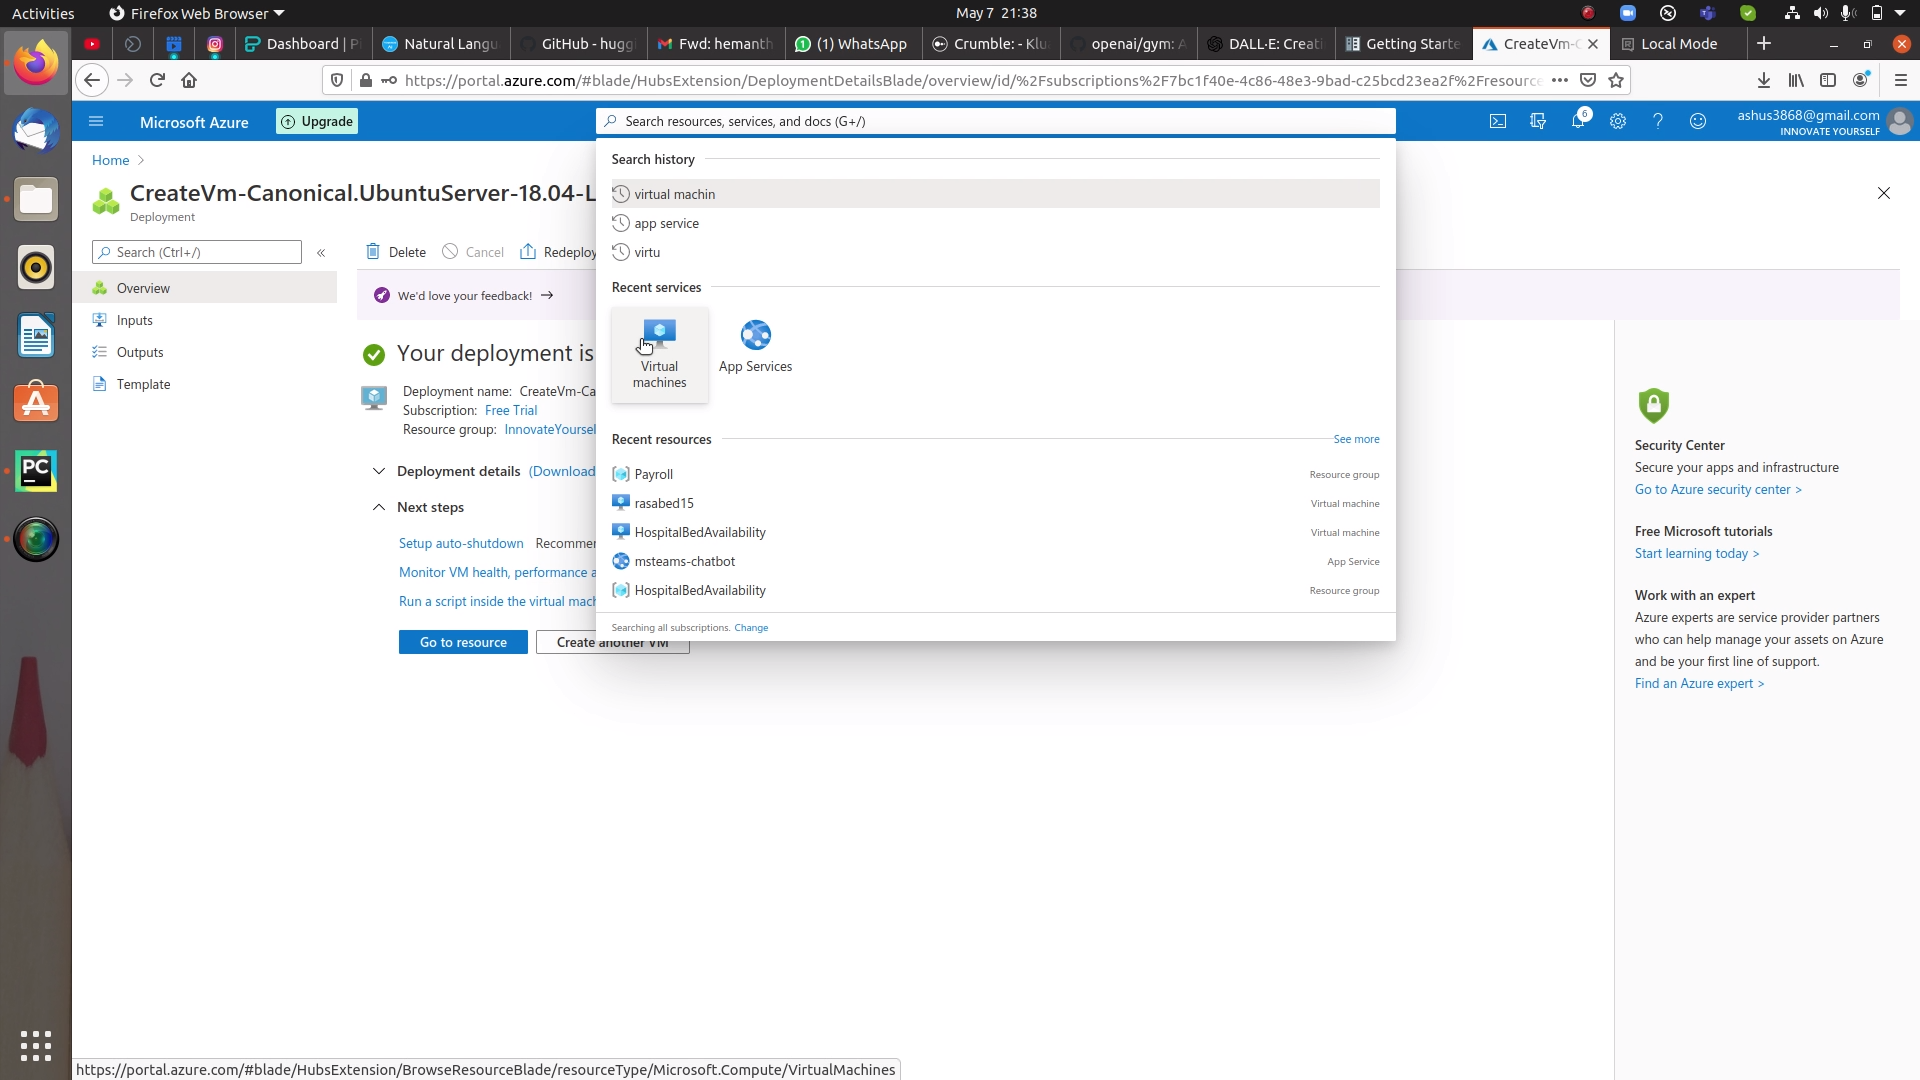Open the Setup auto-shutdown link
The image size is (1920, 1080).
pos(461,543)
